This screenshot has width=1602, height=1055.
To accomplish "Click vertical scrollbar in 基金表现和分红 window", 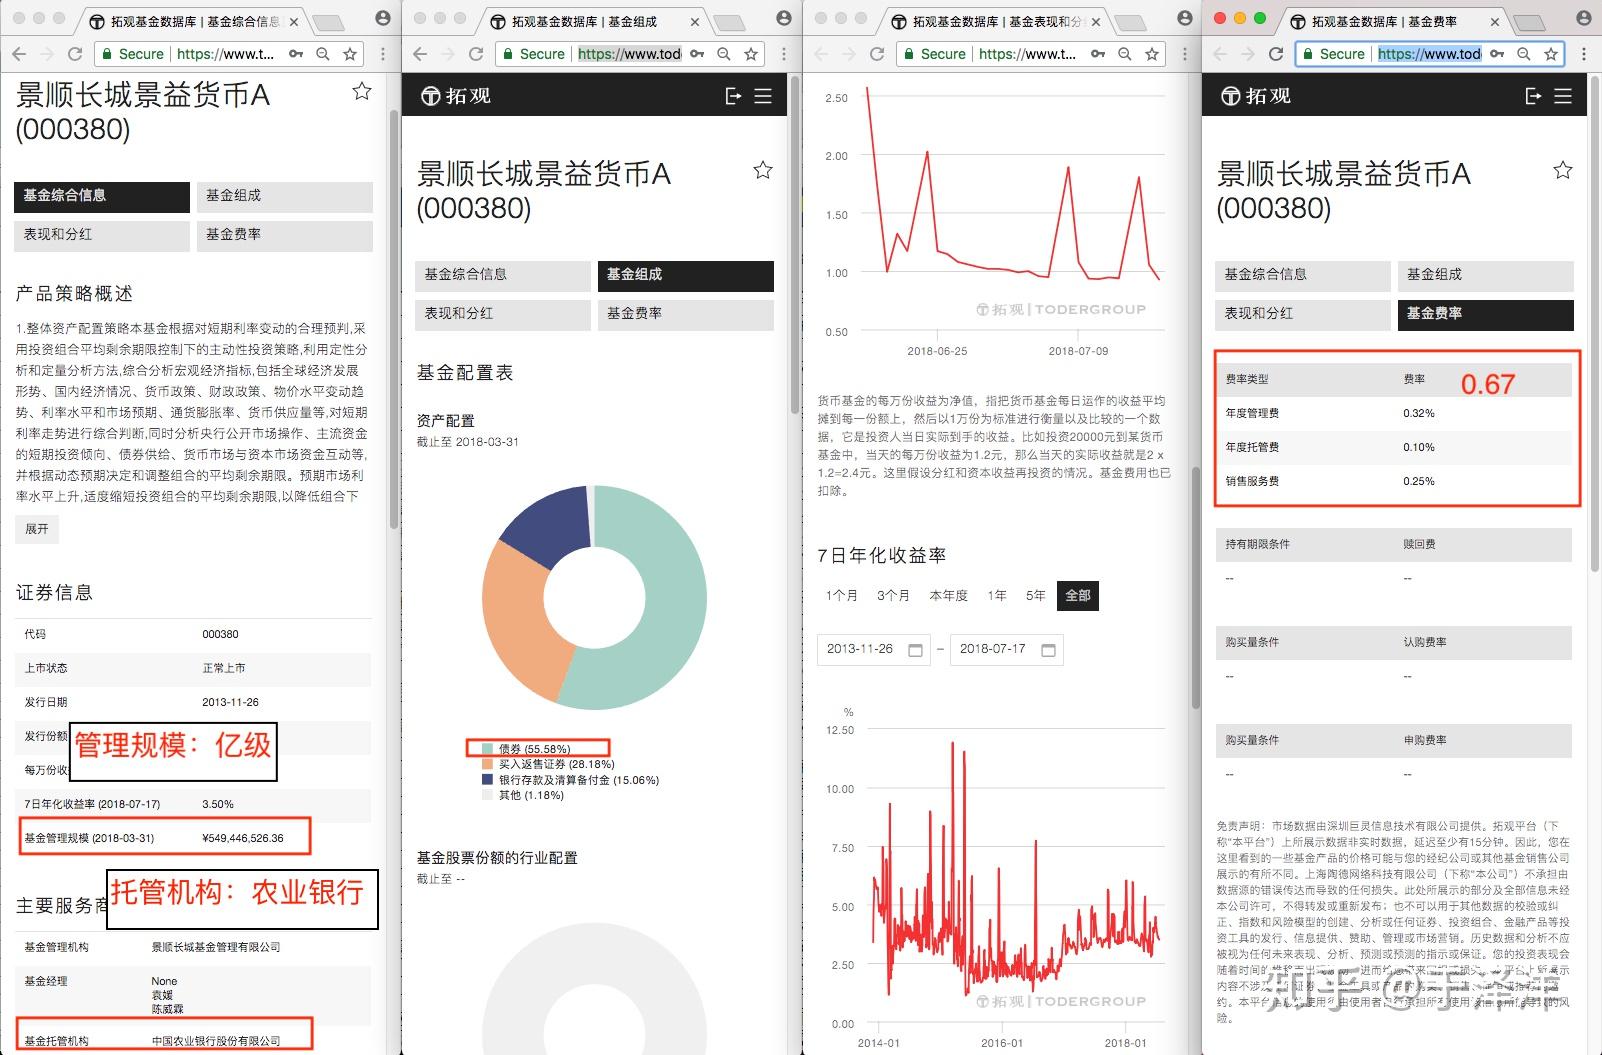I will click(1194, 586).
